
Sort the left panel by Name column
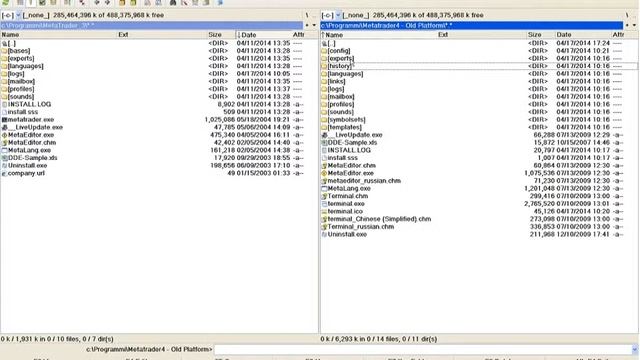[x=59, y=35]
